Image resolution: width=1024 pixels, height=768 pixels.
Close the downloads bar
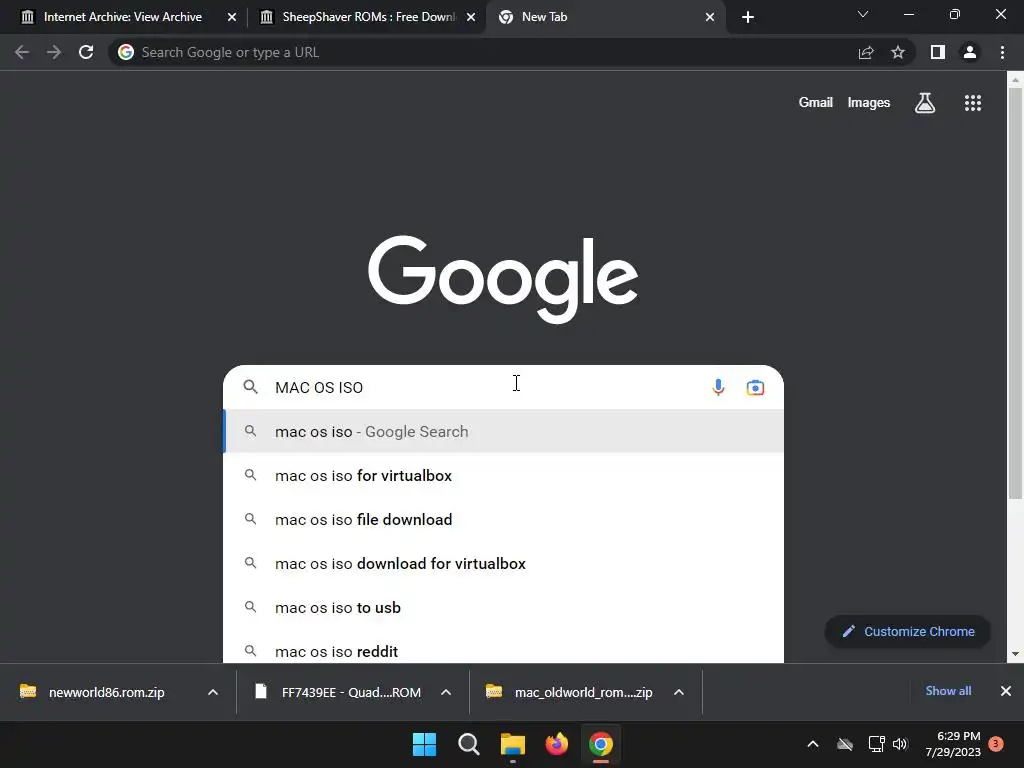point(1006,691)
